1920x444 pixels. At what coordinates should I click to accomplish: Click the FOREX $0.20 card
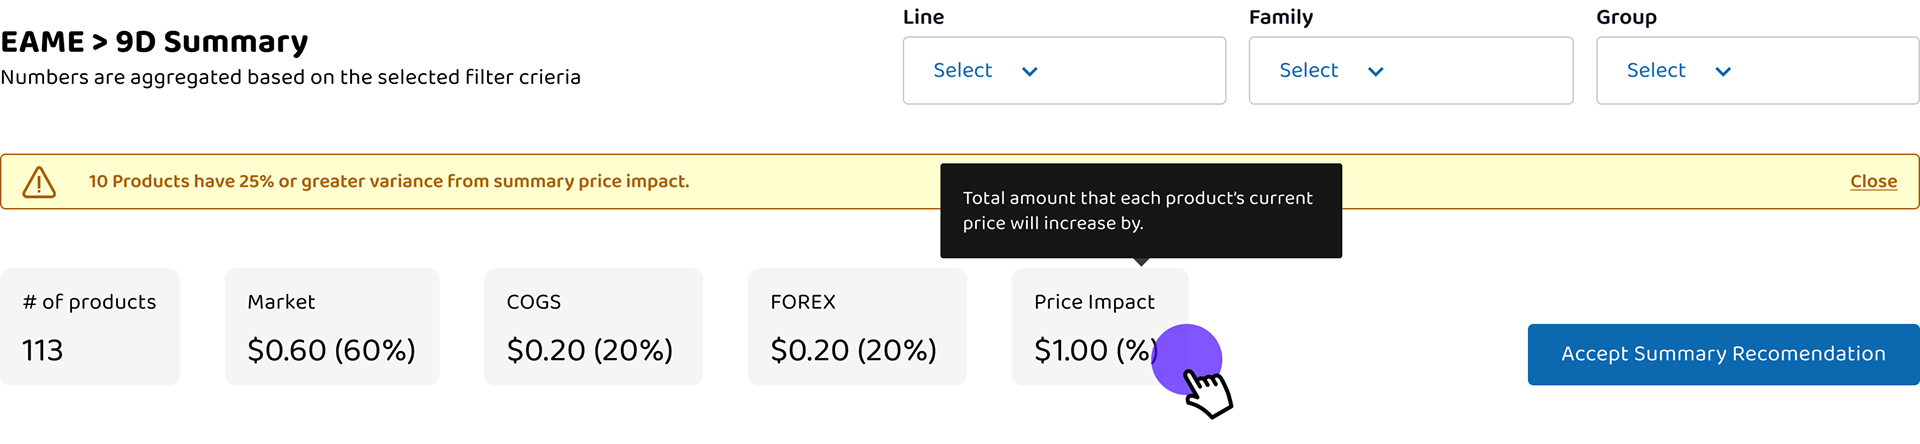(x=856, y=326)
